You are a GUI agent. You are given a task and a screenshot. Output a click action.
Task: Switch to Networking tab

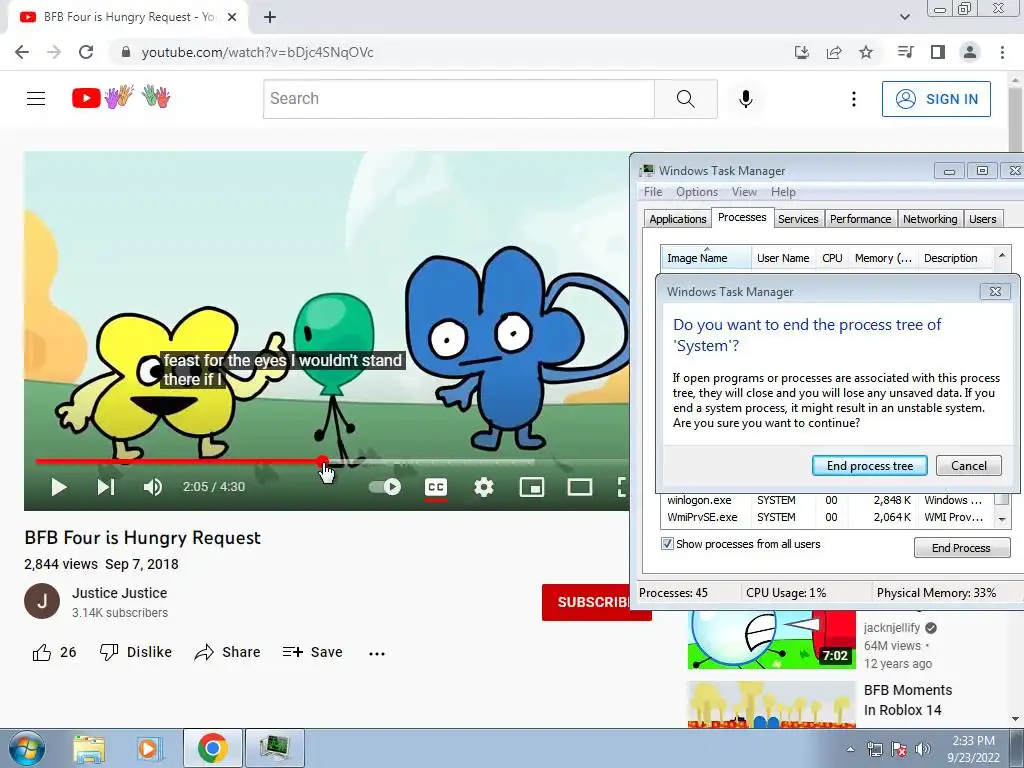[x=930, y=219]
